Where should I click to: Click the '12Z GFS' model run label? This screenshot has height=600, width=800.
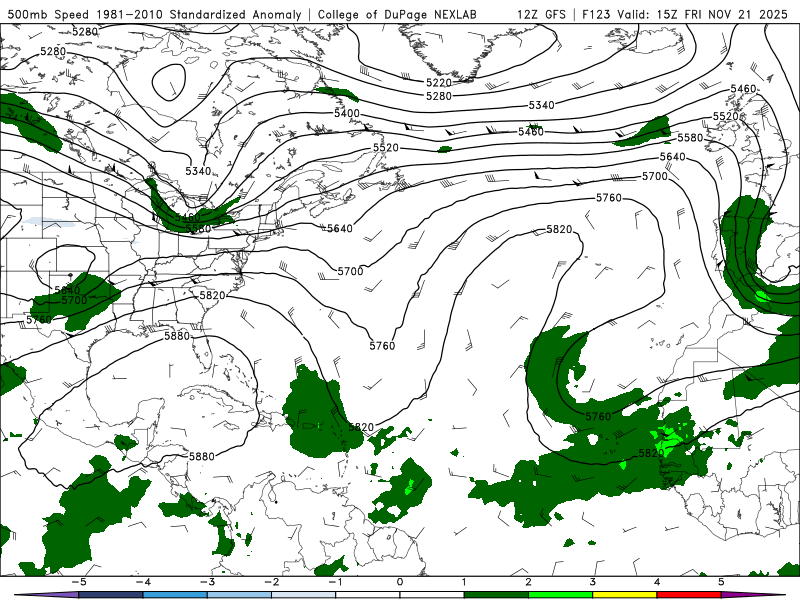pyautogui.click(x=541, y=14)
